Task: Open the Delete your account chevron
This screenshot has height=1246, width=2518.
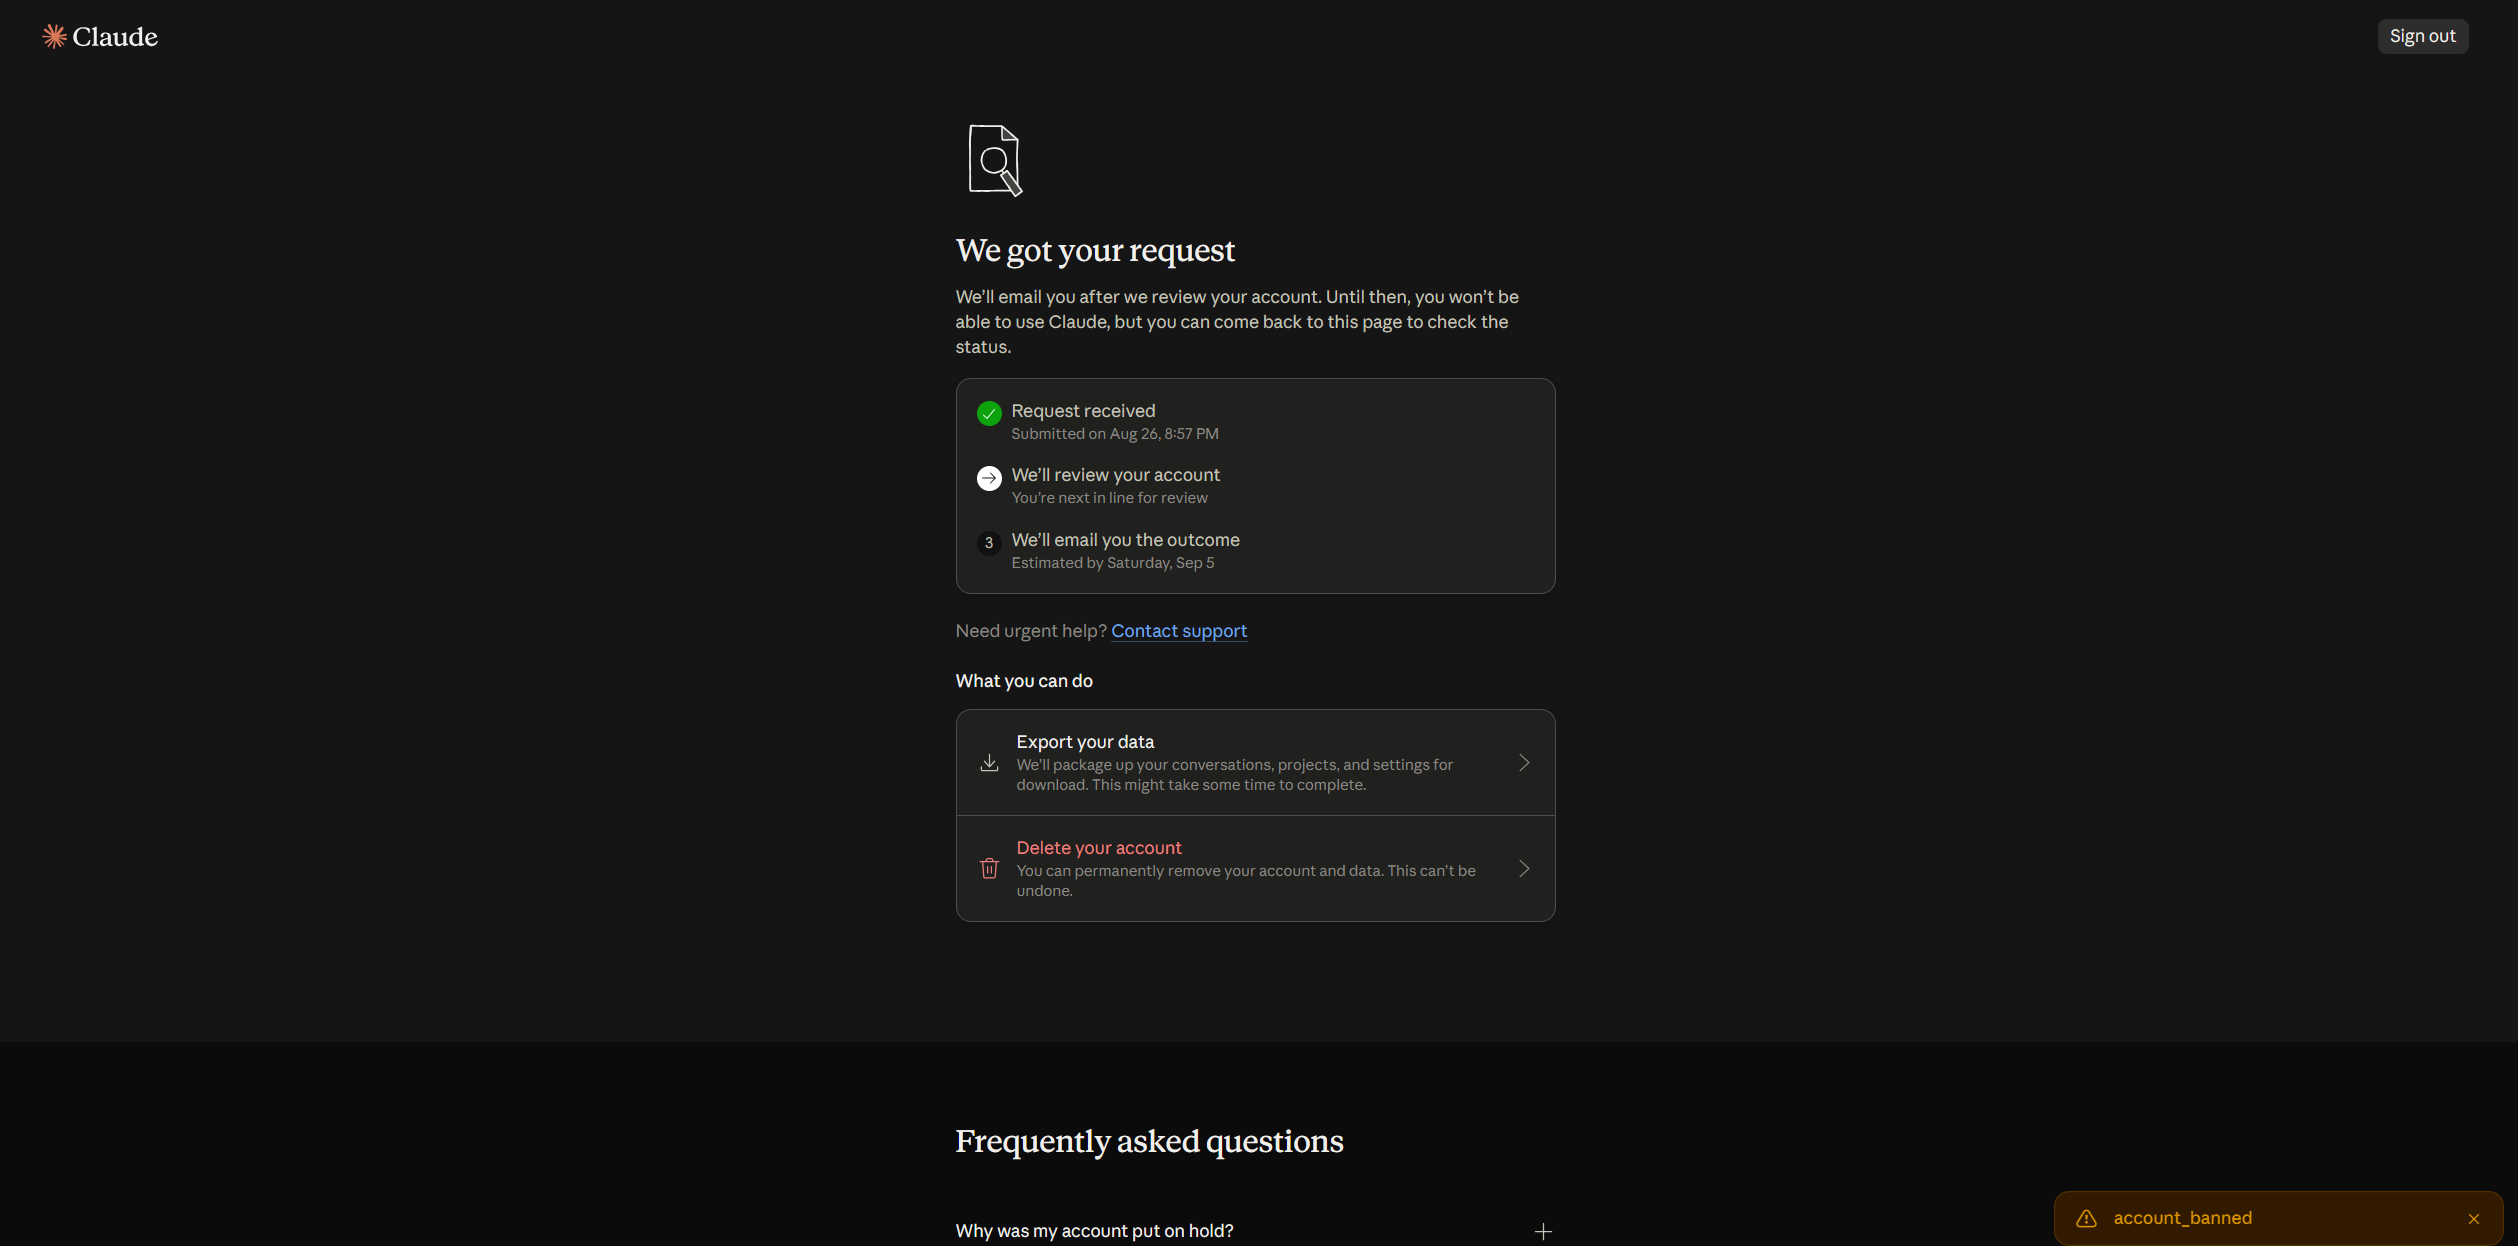Action: pyautogui.click(x=1524, y=868)
